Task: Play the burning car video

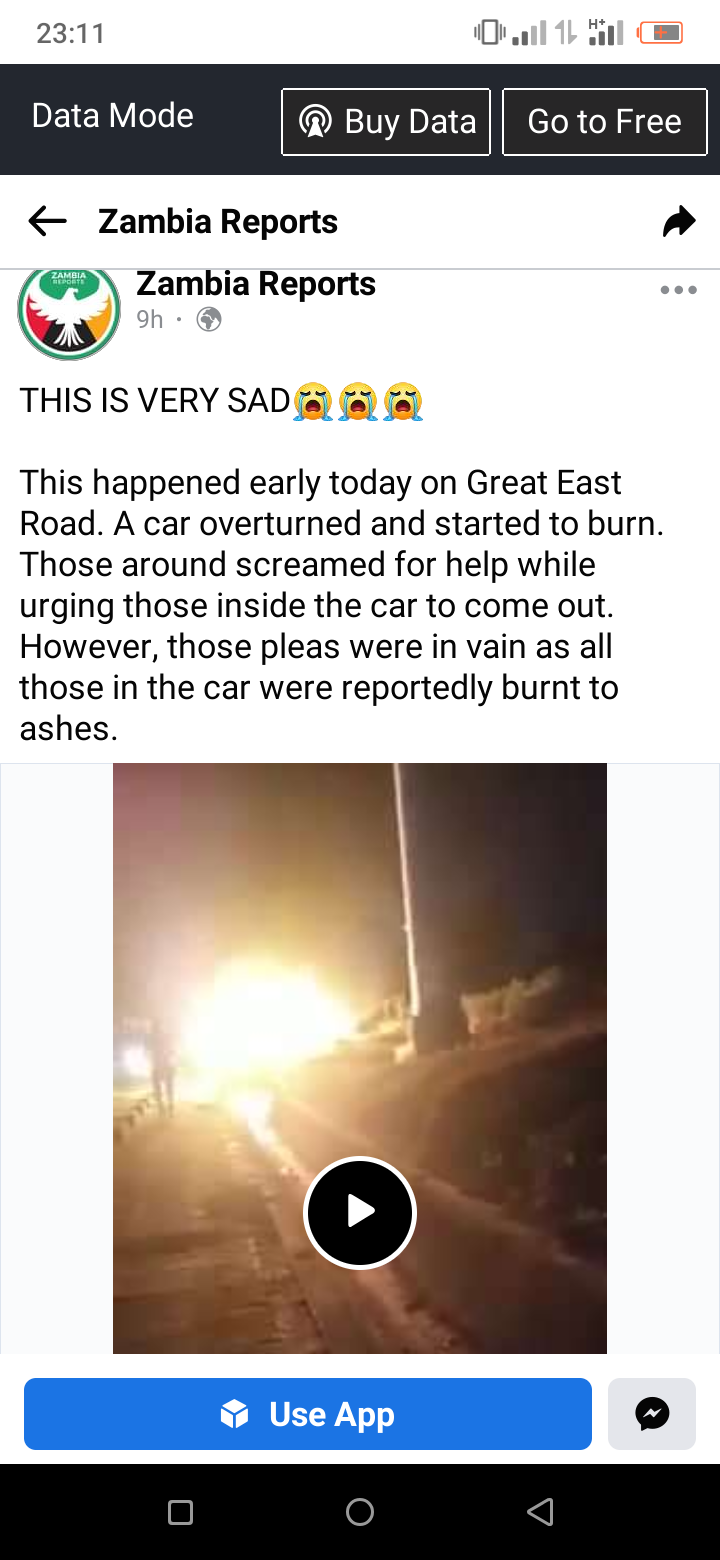Action: pyautogui.click(x=360, y=1212)
